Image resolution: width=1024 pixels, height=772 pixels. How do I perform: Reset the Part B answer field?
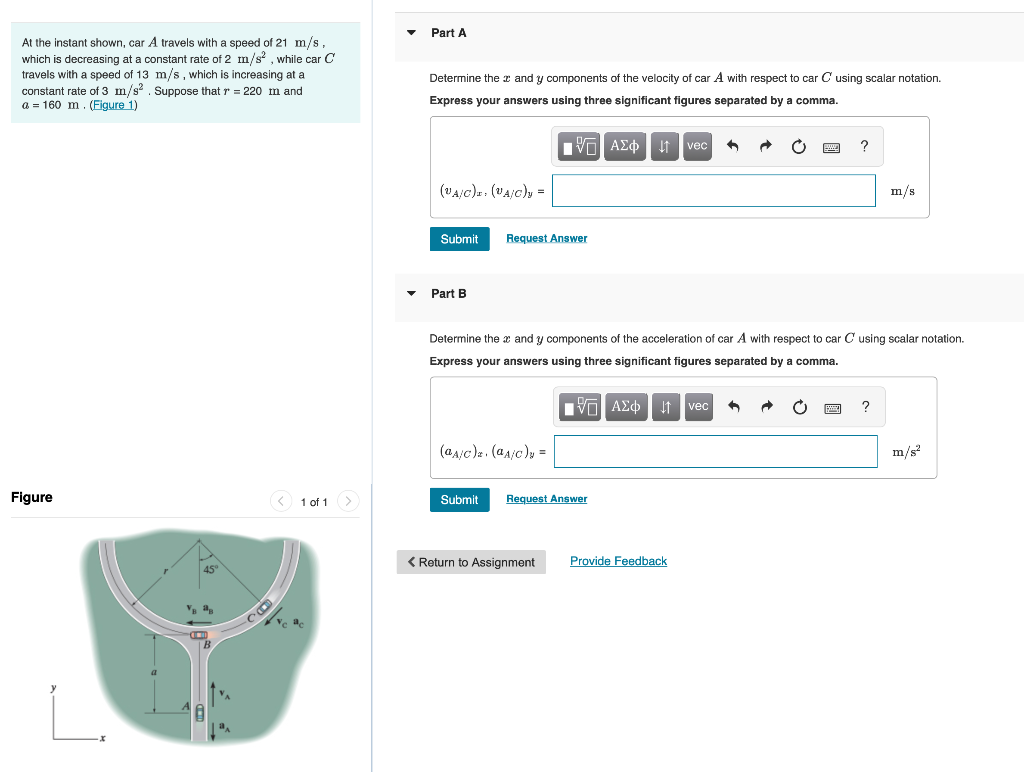click(x=799, y=408)
